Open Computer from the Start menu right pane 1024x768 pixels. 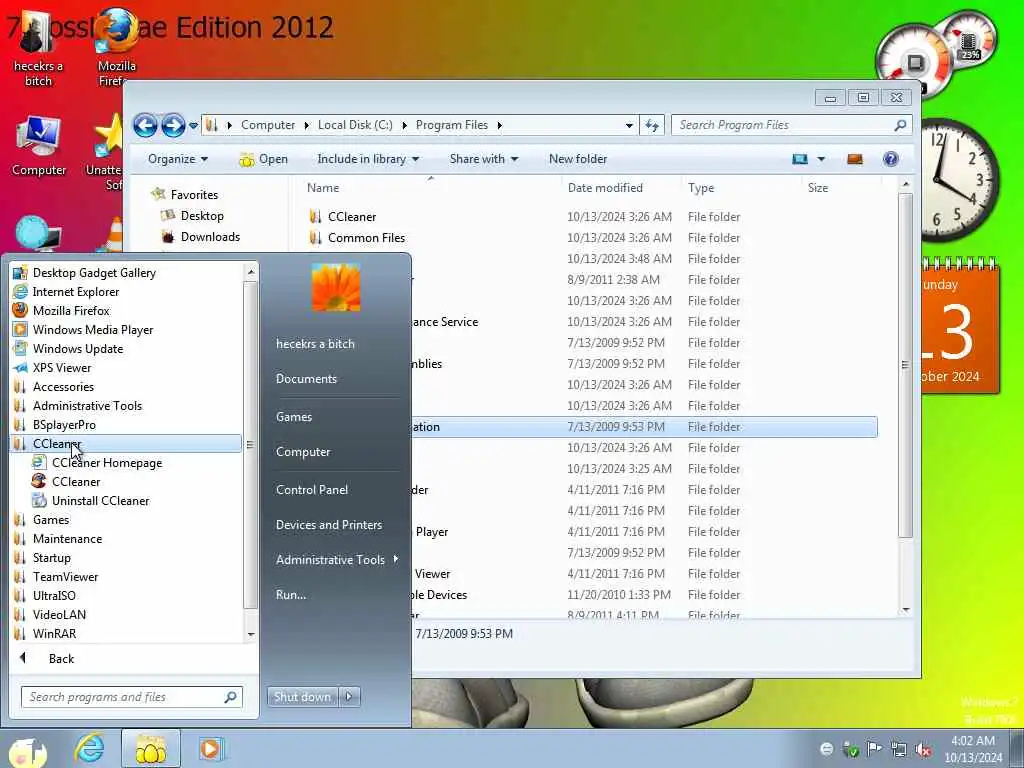coord(303,452)
